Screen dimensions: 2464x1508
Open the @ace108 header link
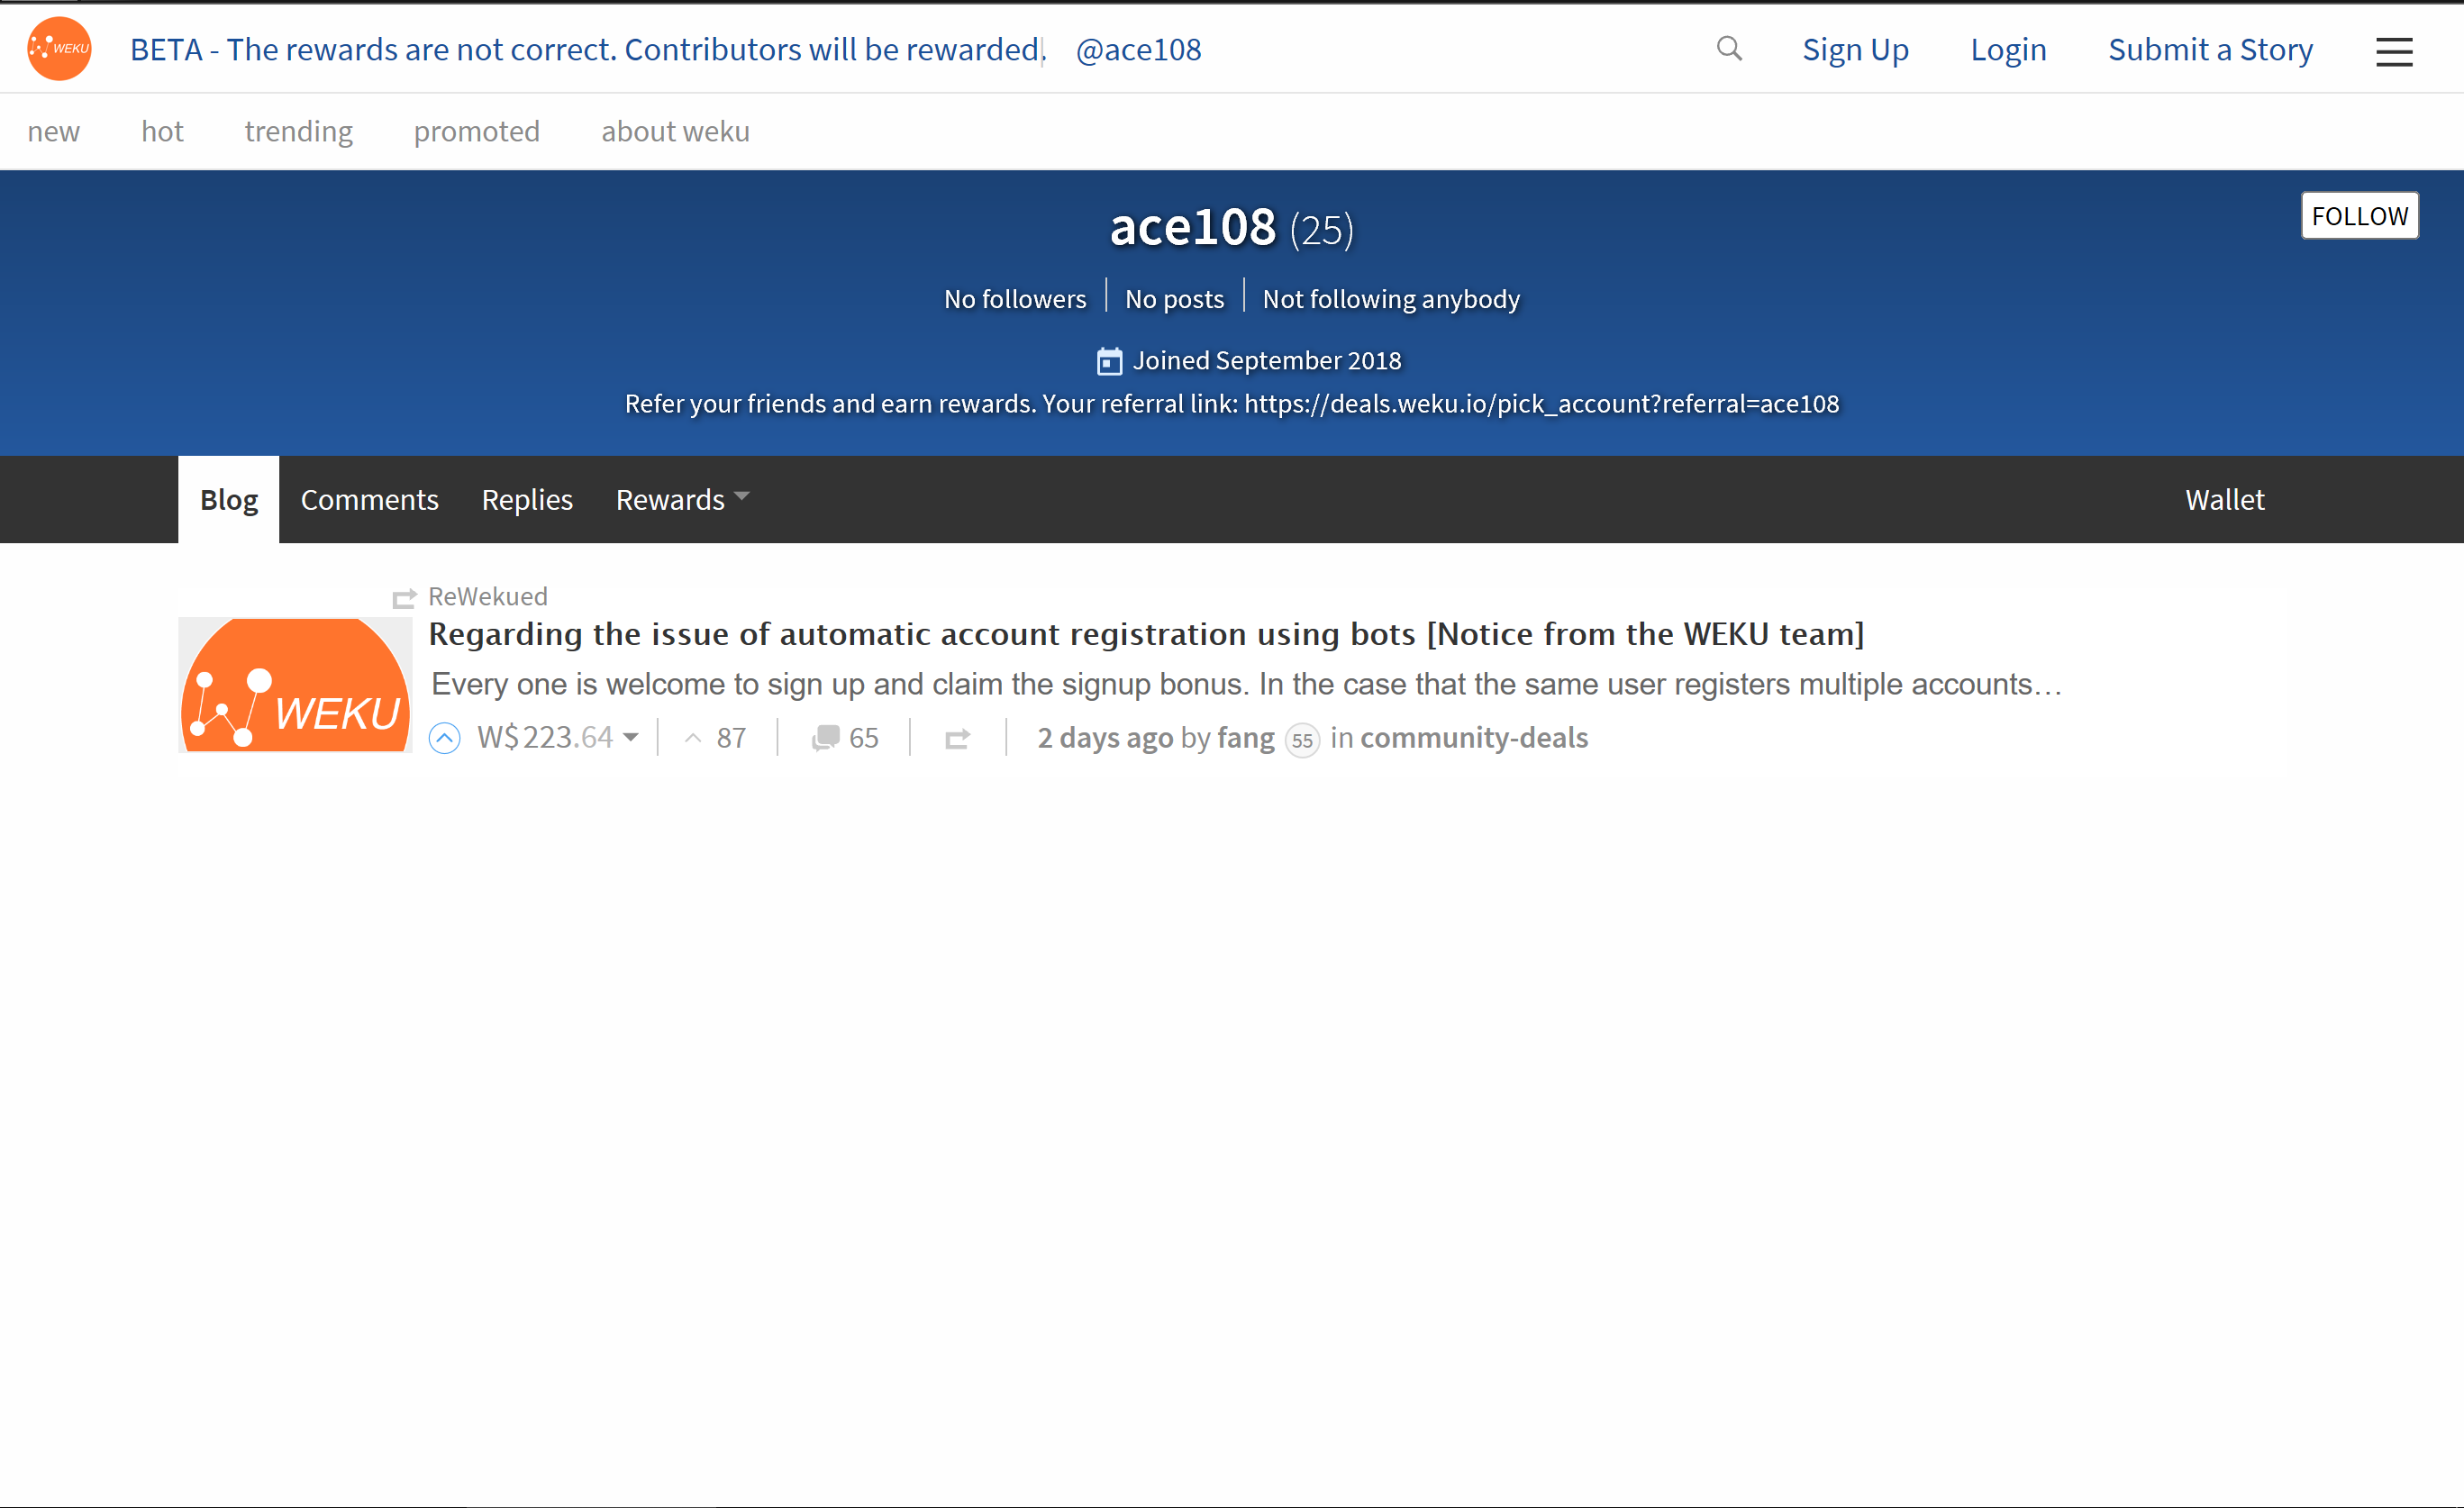point(1138,49)
